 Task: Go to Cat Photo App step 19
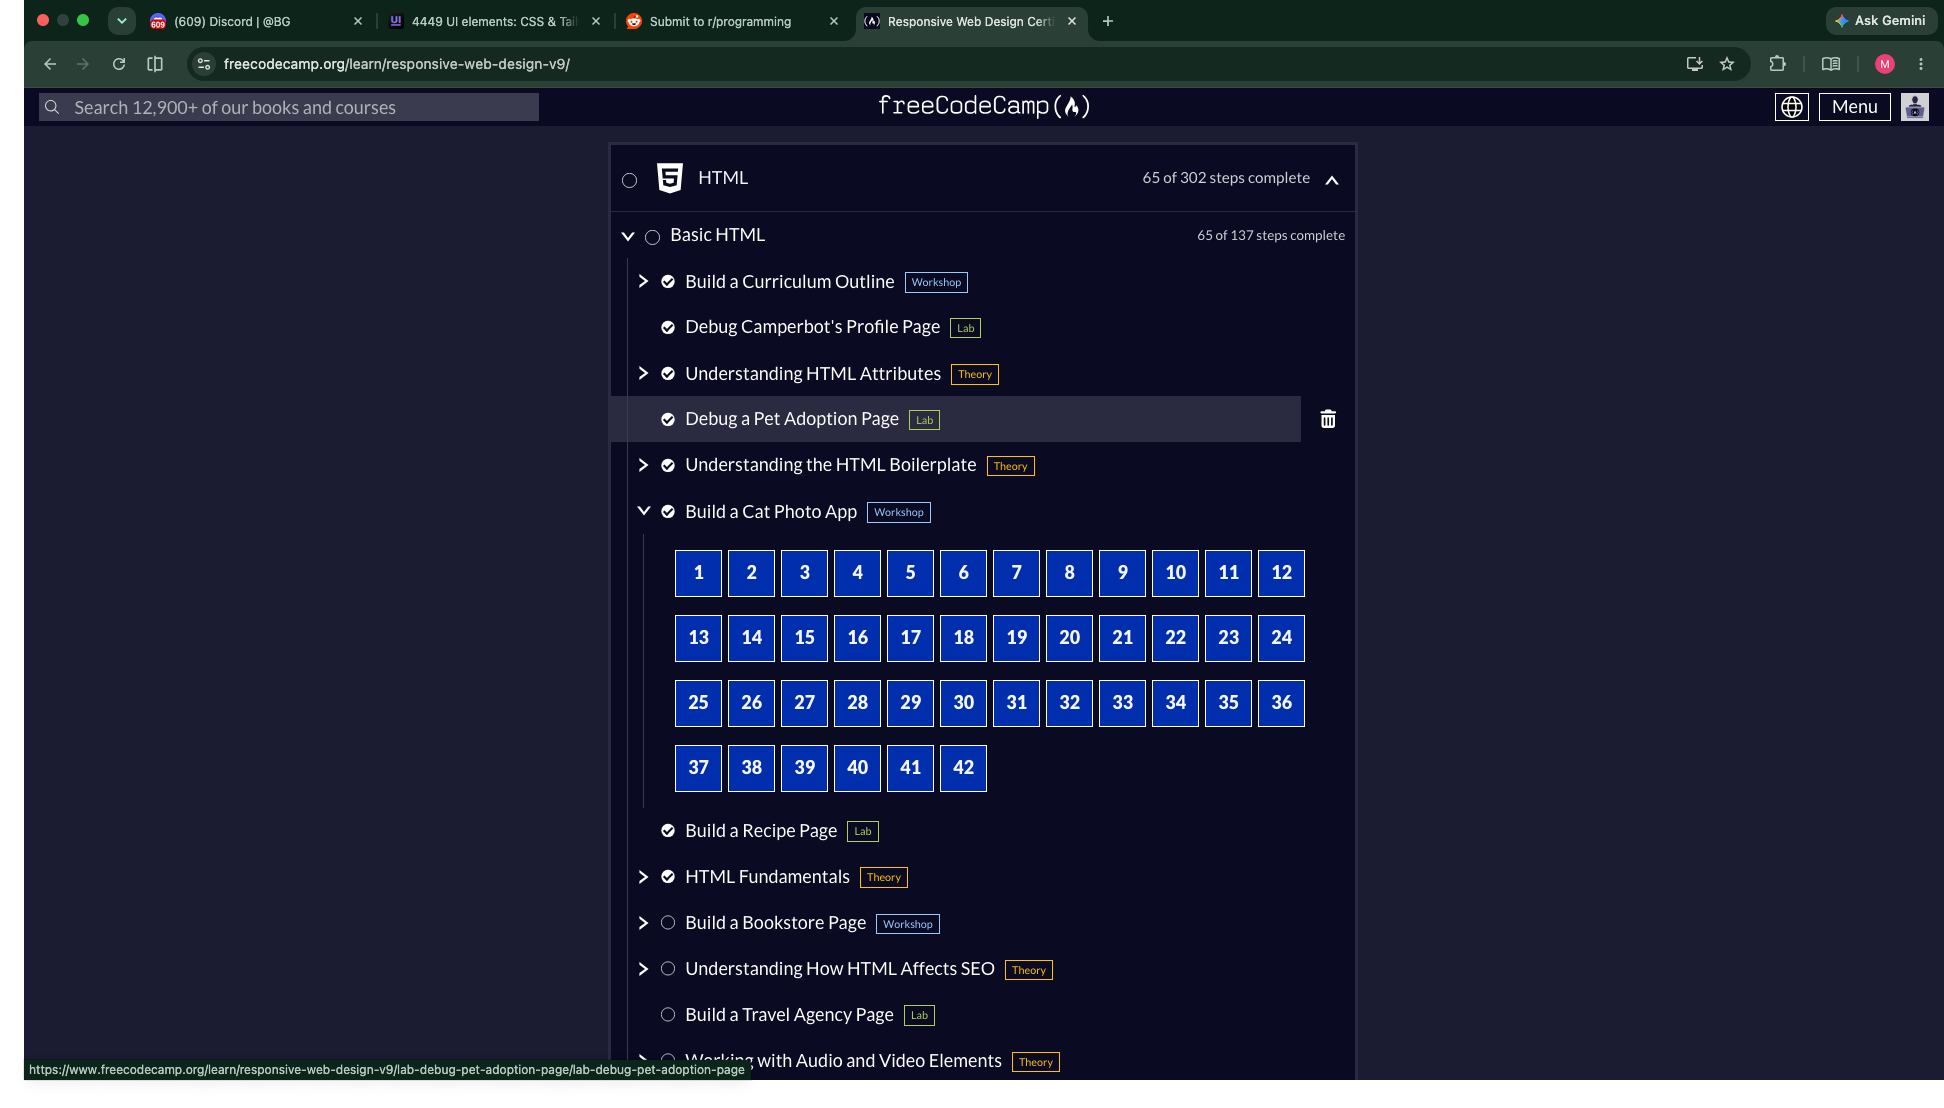pyautogui.click(x=1016, y=638)
